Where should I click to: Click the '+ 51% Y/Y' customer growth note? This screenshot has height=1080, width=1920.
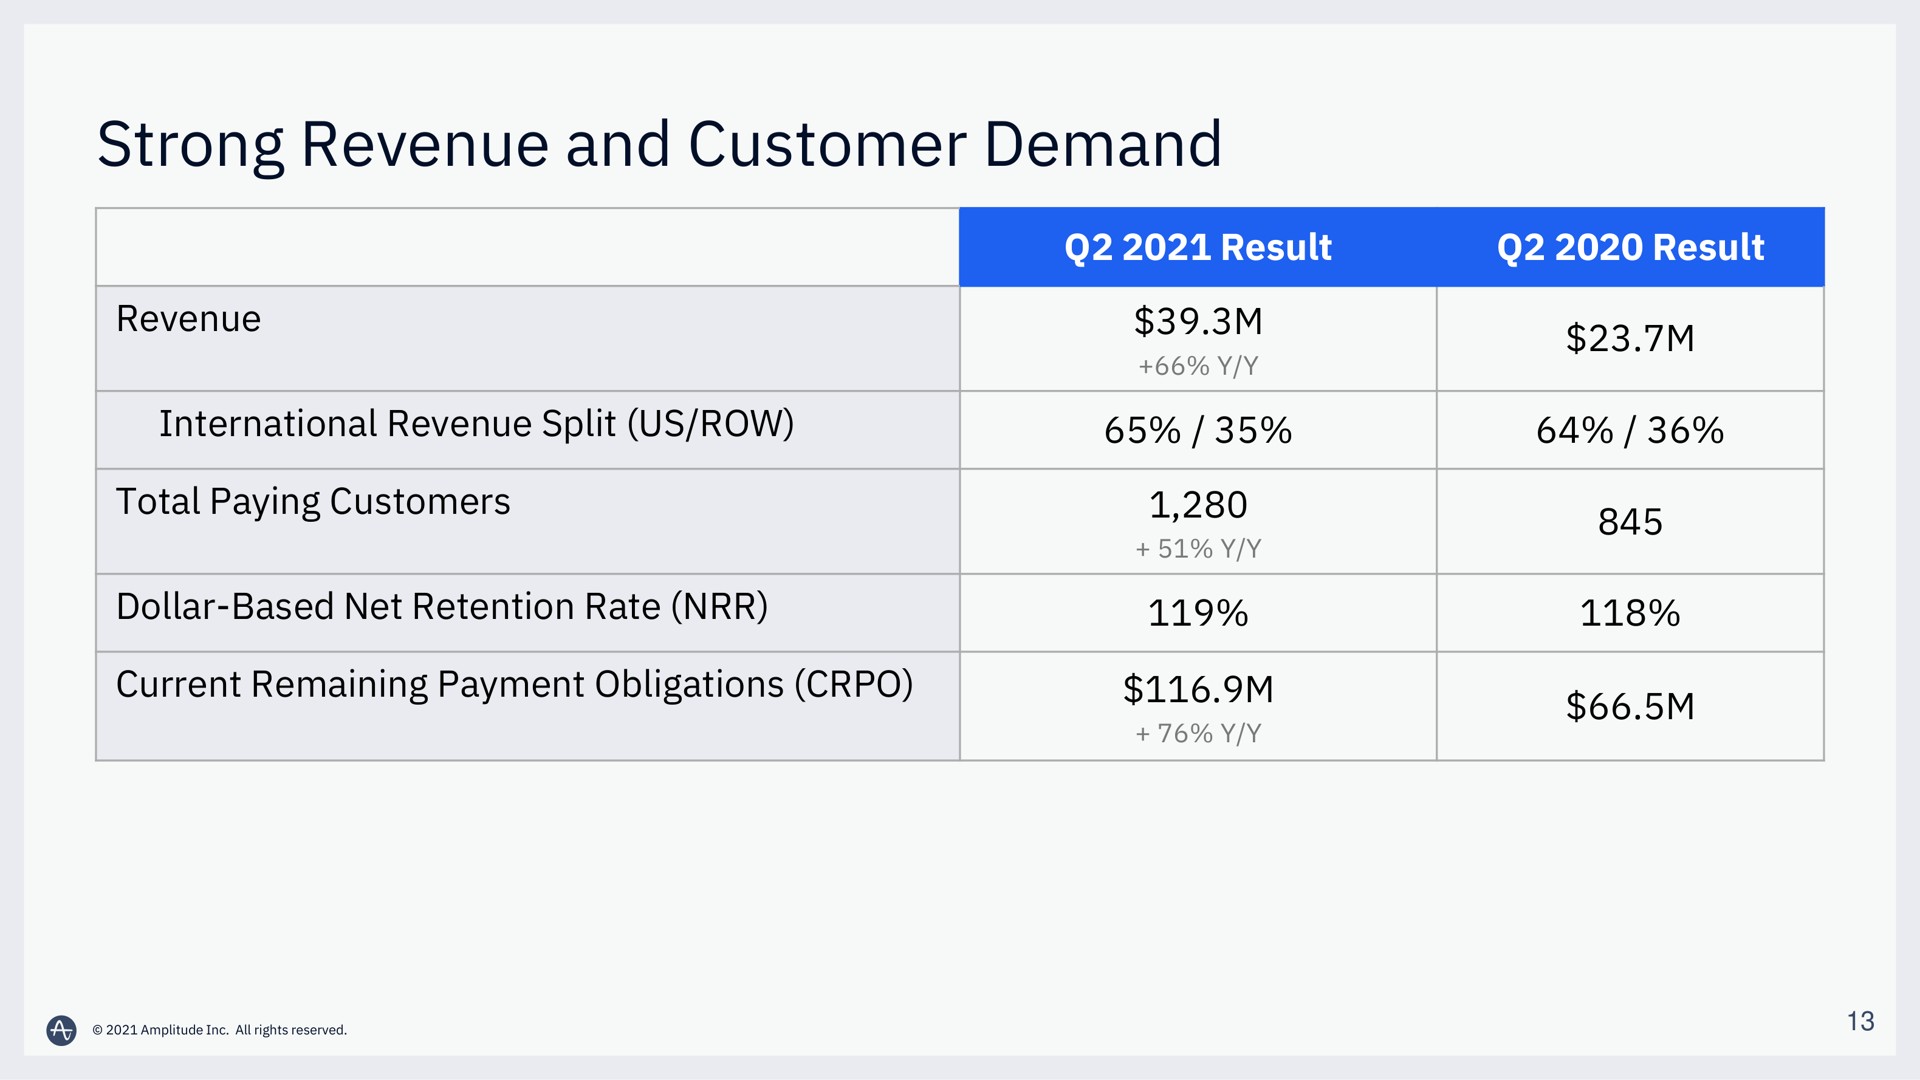1198,549
